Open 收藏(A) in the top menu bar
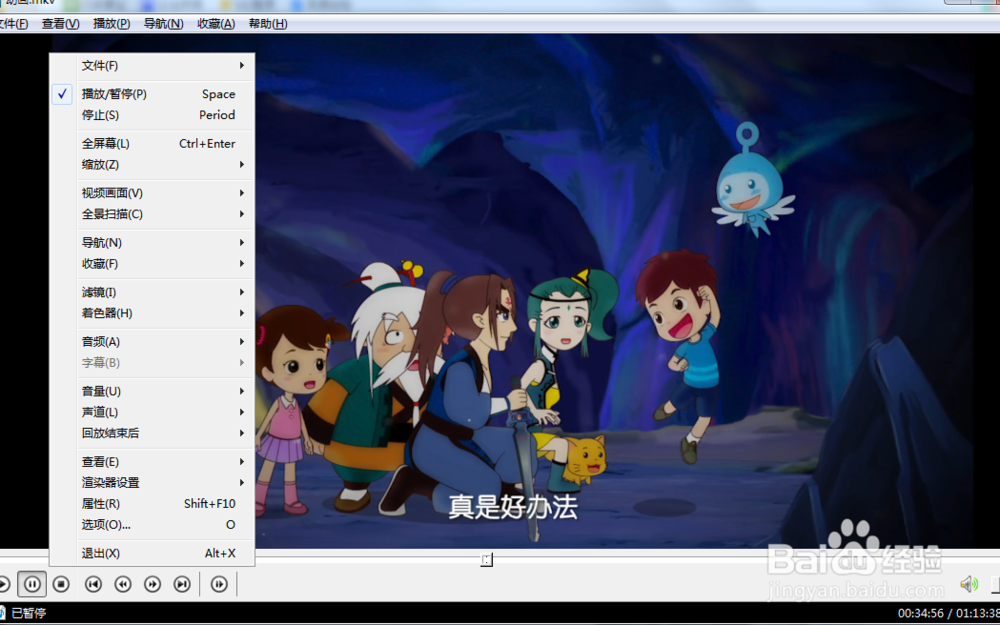The image size is (1000, 625). pyautogui.click(x=216, y=24)
